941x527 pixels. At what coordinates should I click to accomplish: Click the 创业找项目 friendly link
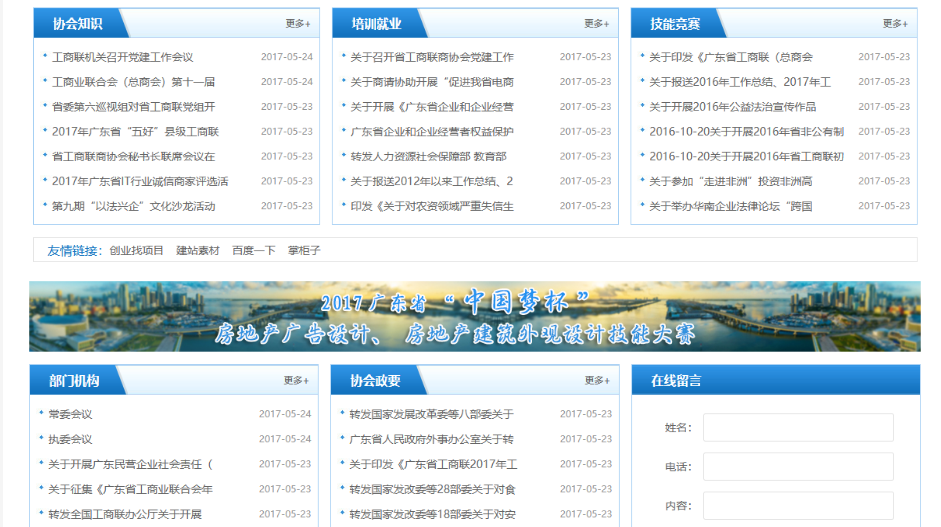[136, 250]
